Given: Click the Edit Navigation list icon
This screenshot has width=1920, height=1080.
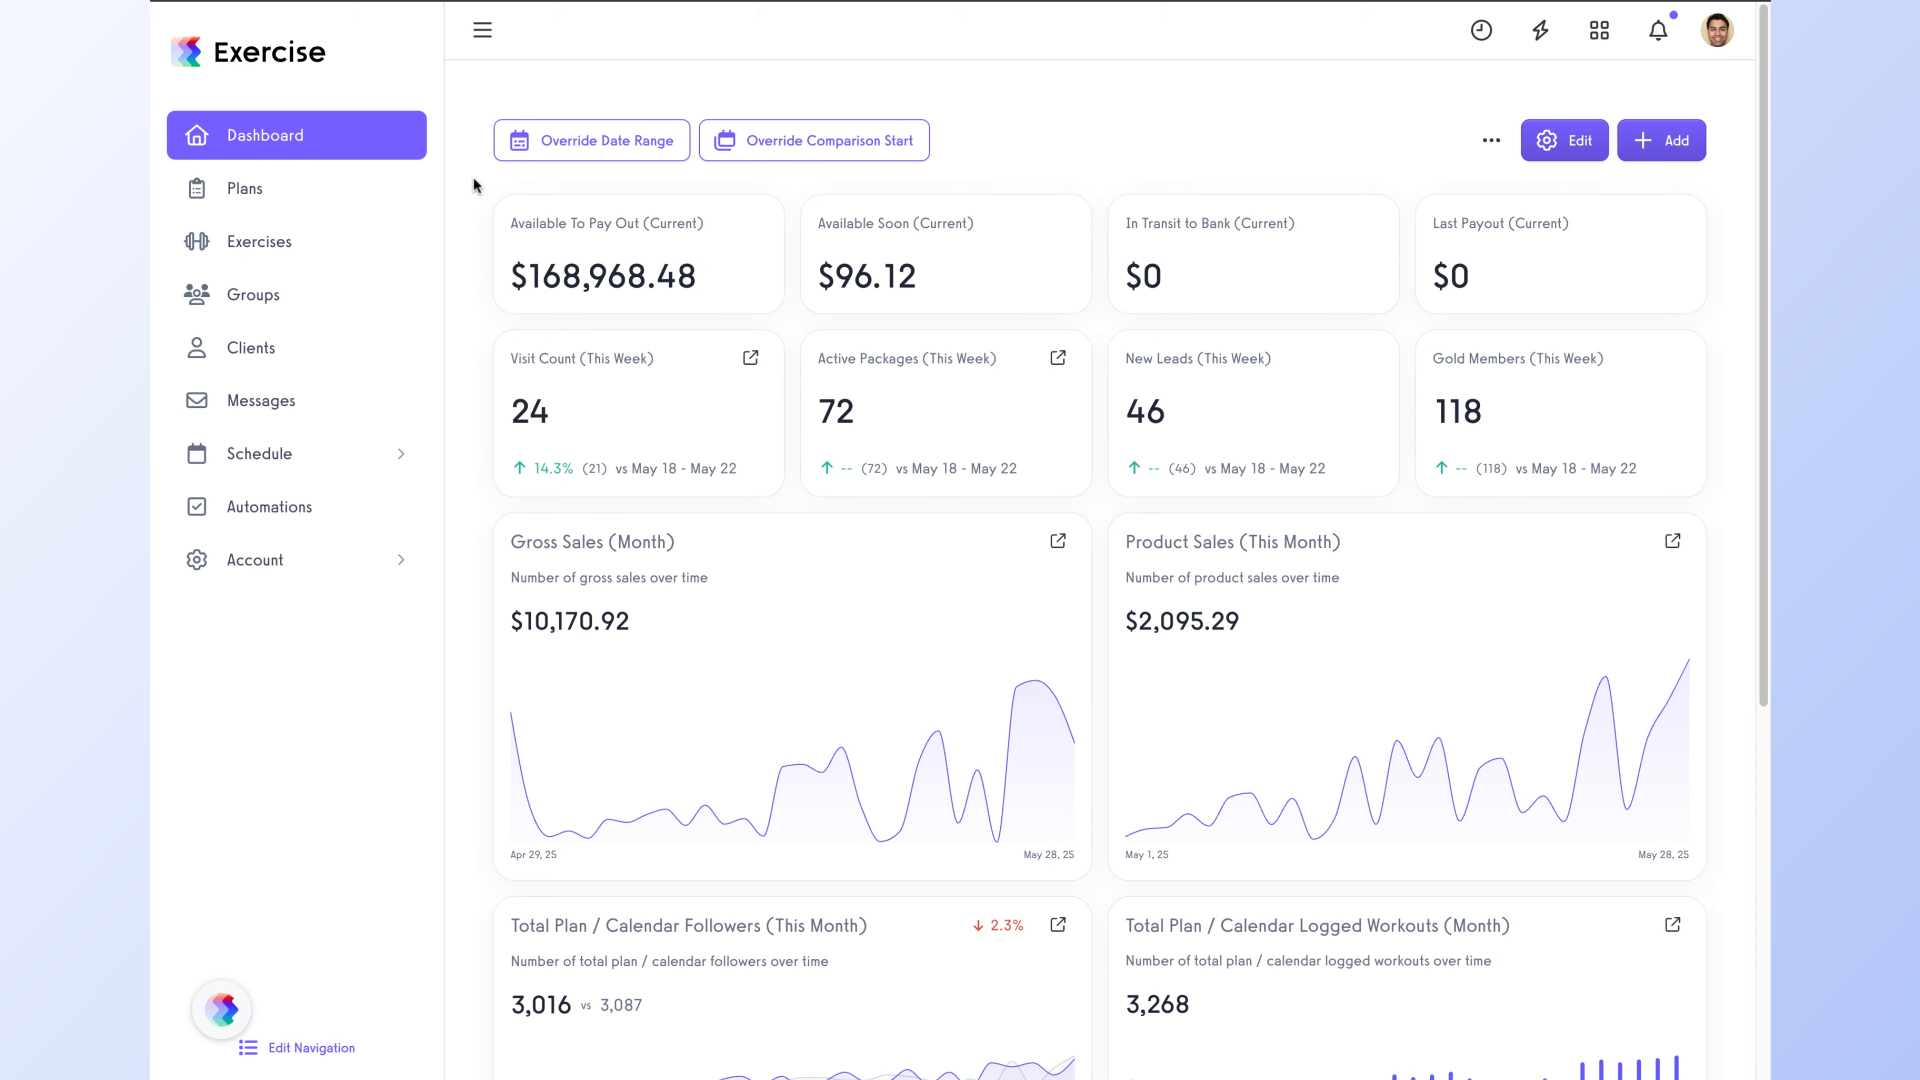Looking at the screenshot, I should tap(248, 1048).
